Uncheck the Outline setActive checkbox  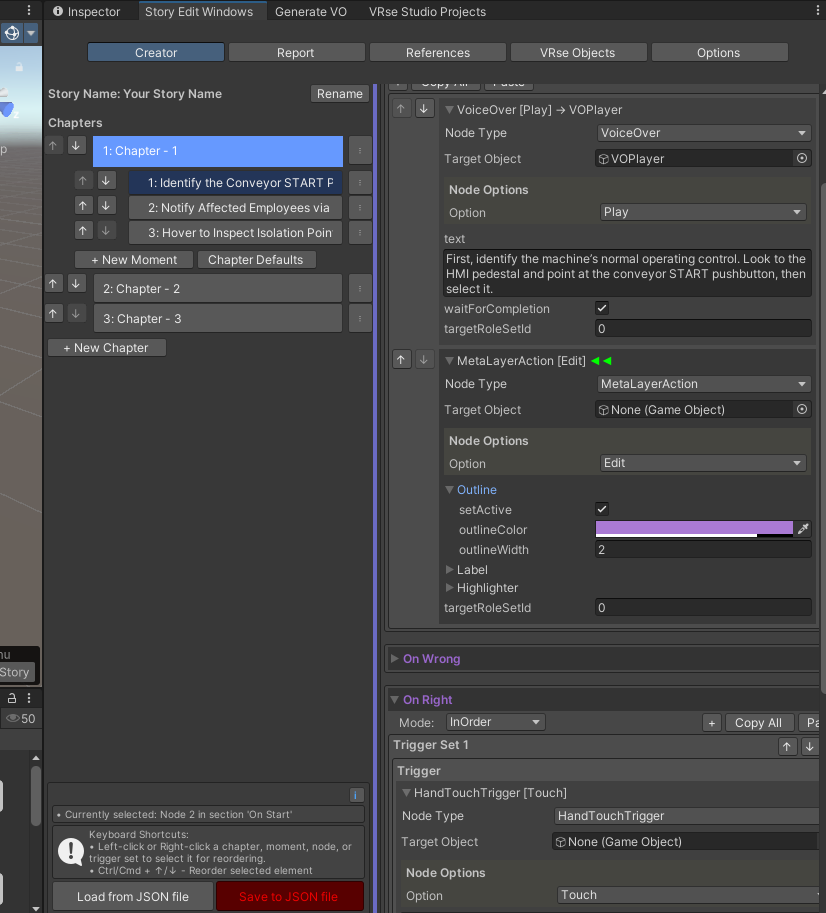tap(602, 509)
